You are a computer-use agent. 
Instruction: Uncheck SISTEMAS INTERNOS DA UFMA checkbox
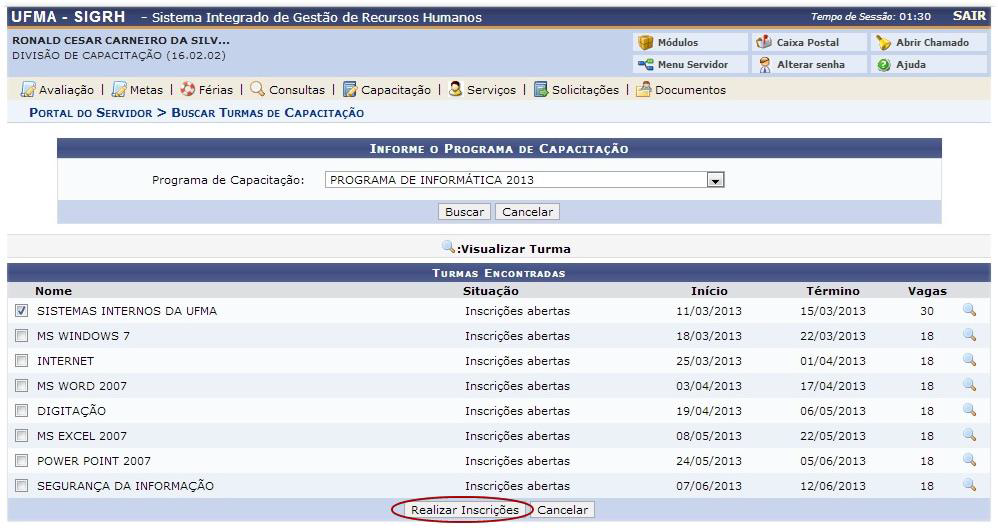[x=22, y=311]
